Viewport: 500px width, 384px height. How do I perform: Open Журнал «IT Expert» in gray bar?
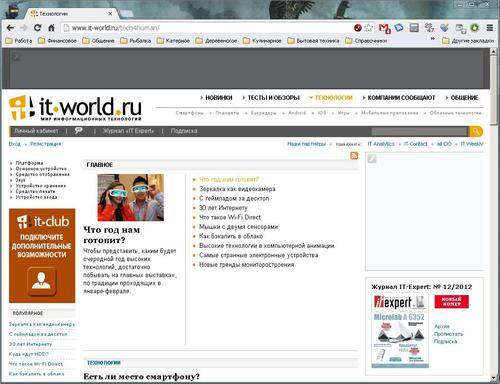(128, 131)
